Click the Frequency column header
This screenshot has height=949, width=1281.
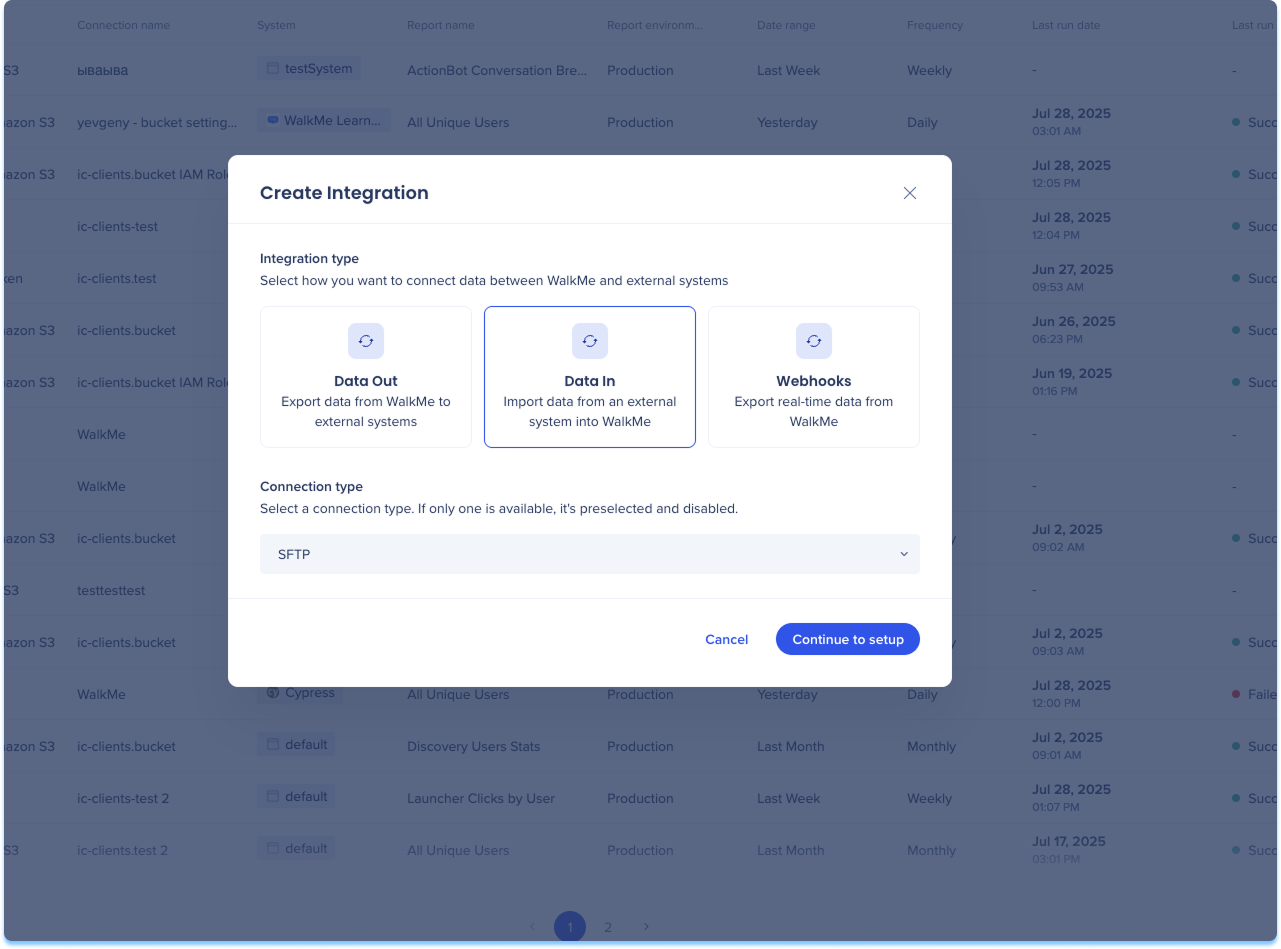[x=935, y=25]
